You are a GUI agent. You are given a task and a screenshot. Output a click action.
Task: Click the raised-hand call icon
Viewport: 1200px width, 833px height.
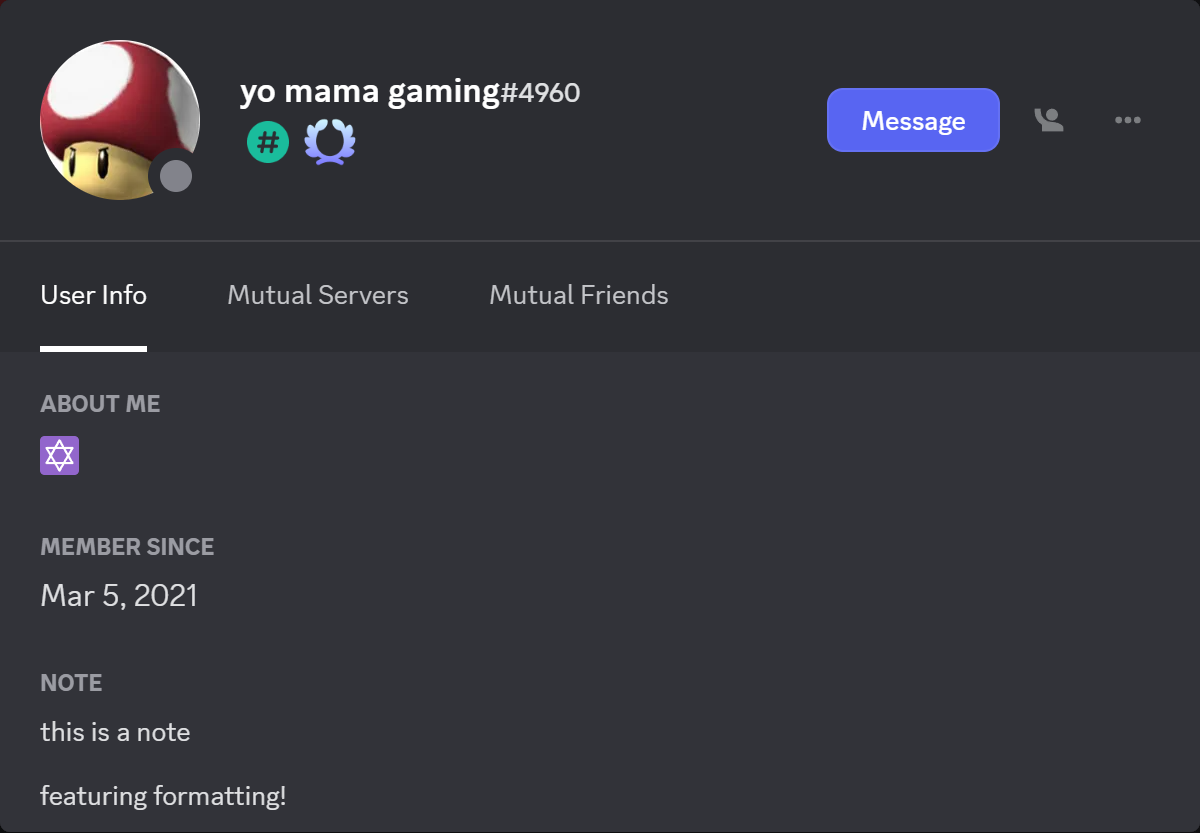1049,119
